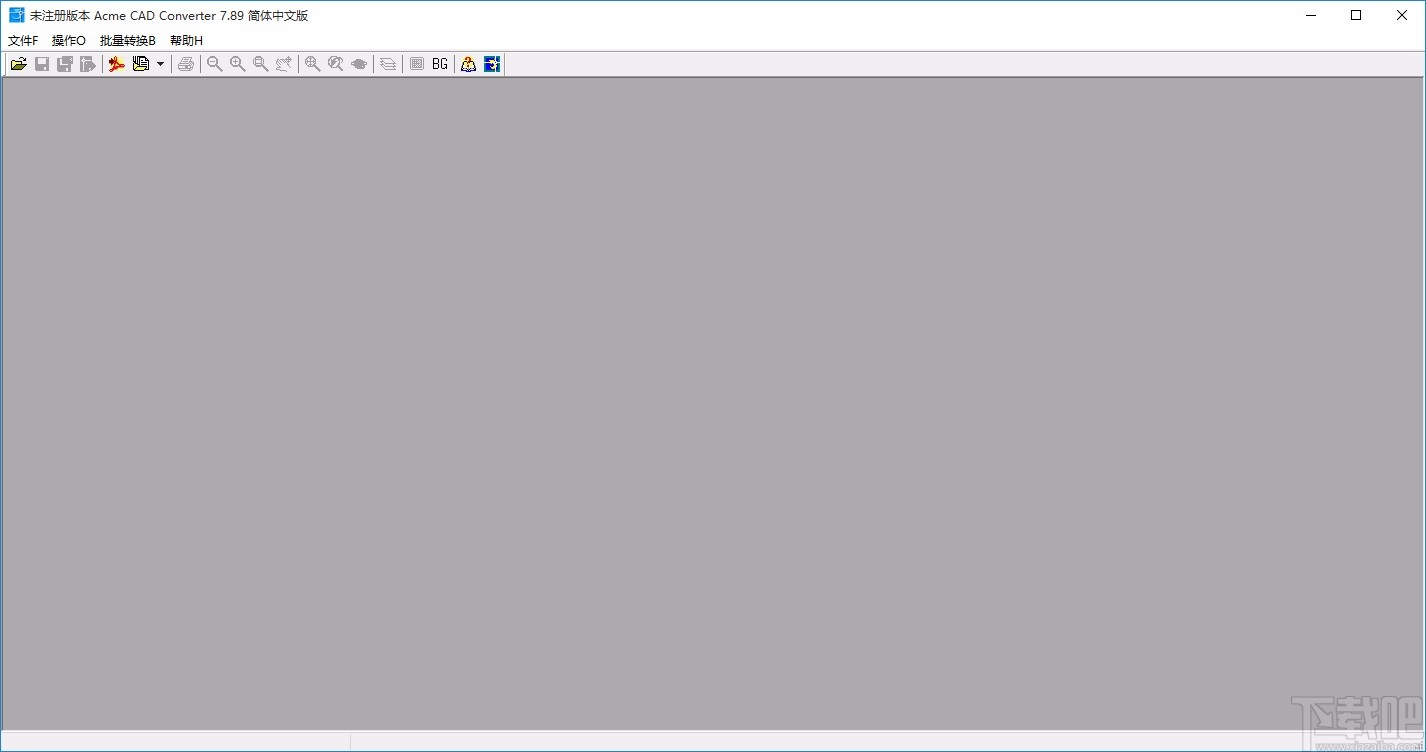This screenshot has width=1426, height=752.
Task: Open the 批量转换B batch conversion menu
Action: point(126,40)
